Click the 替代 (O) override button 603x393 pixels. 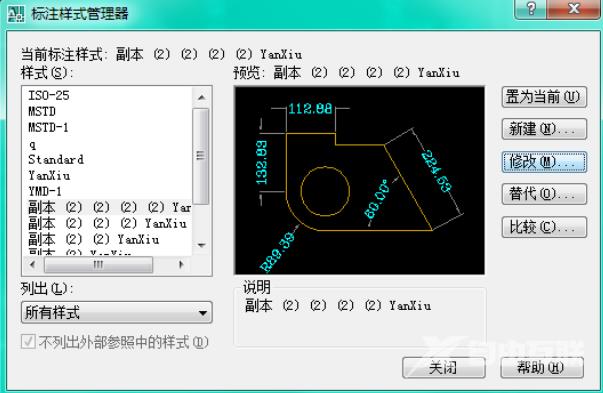pyautogui.click(x=544, y=194)
